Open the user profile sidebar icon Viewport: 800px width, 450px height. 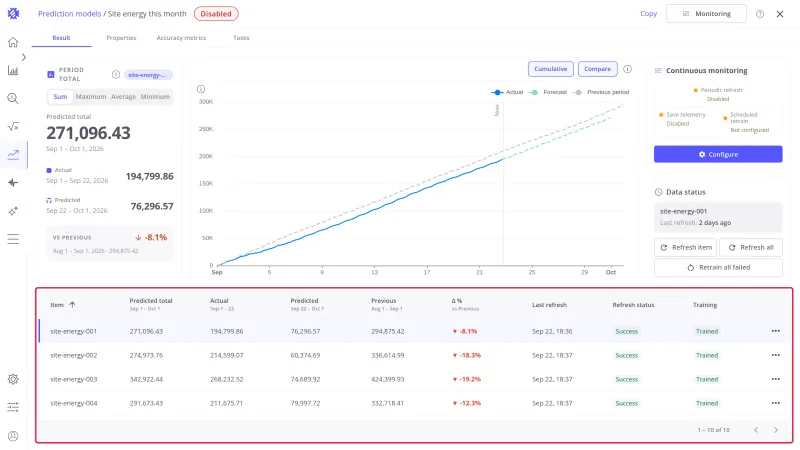13,436
